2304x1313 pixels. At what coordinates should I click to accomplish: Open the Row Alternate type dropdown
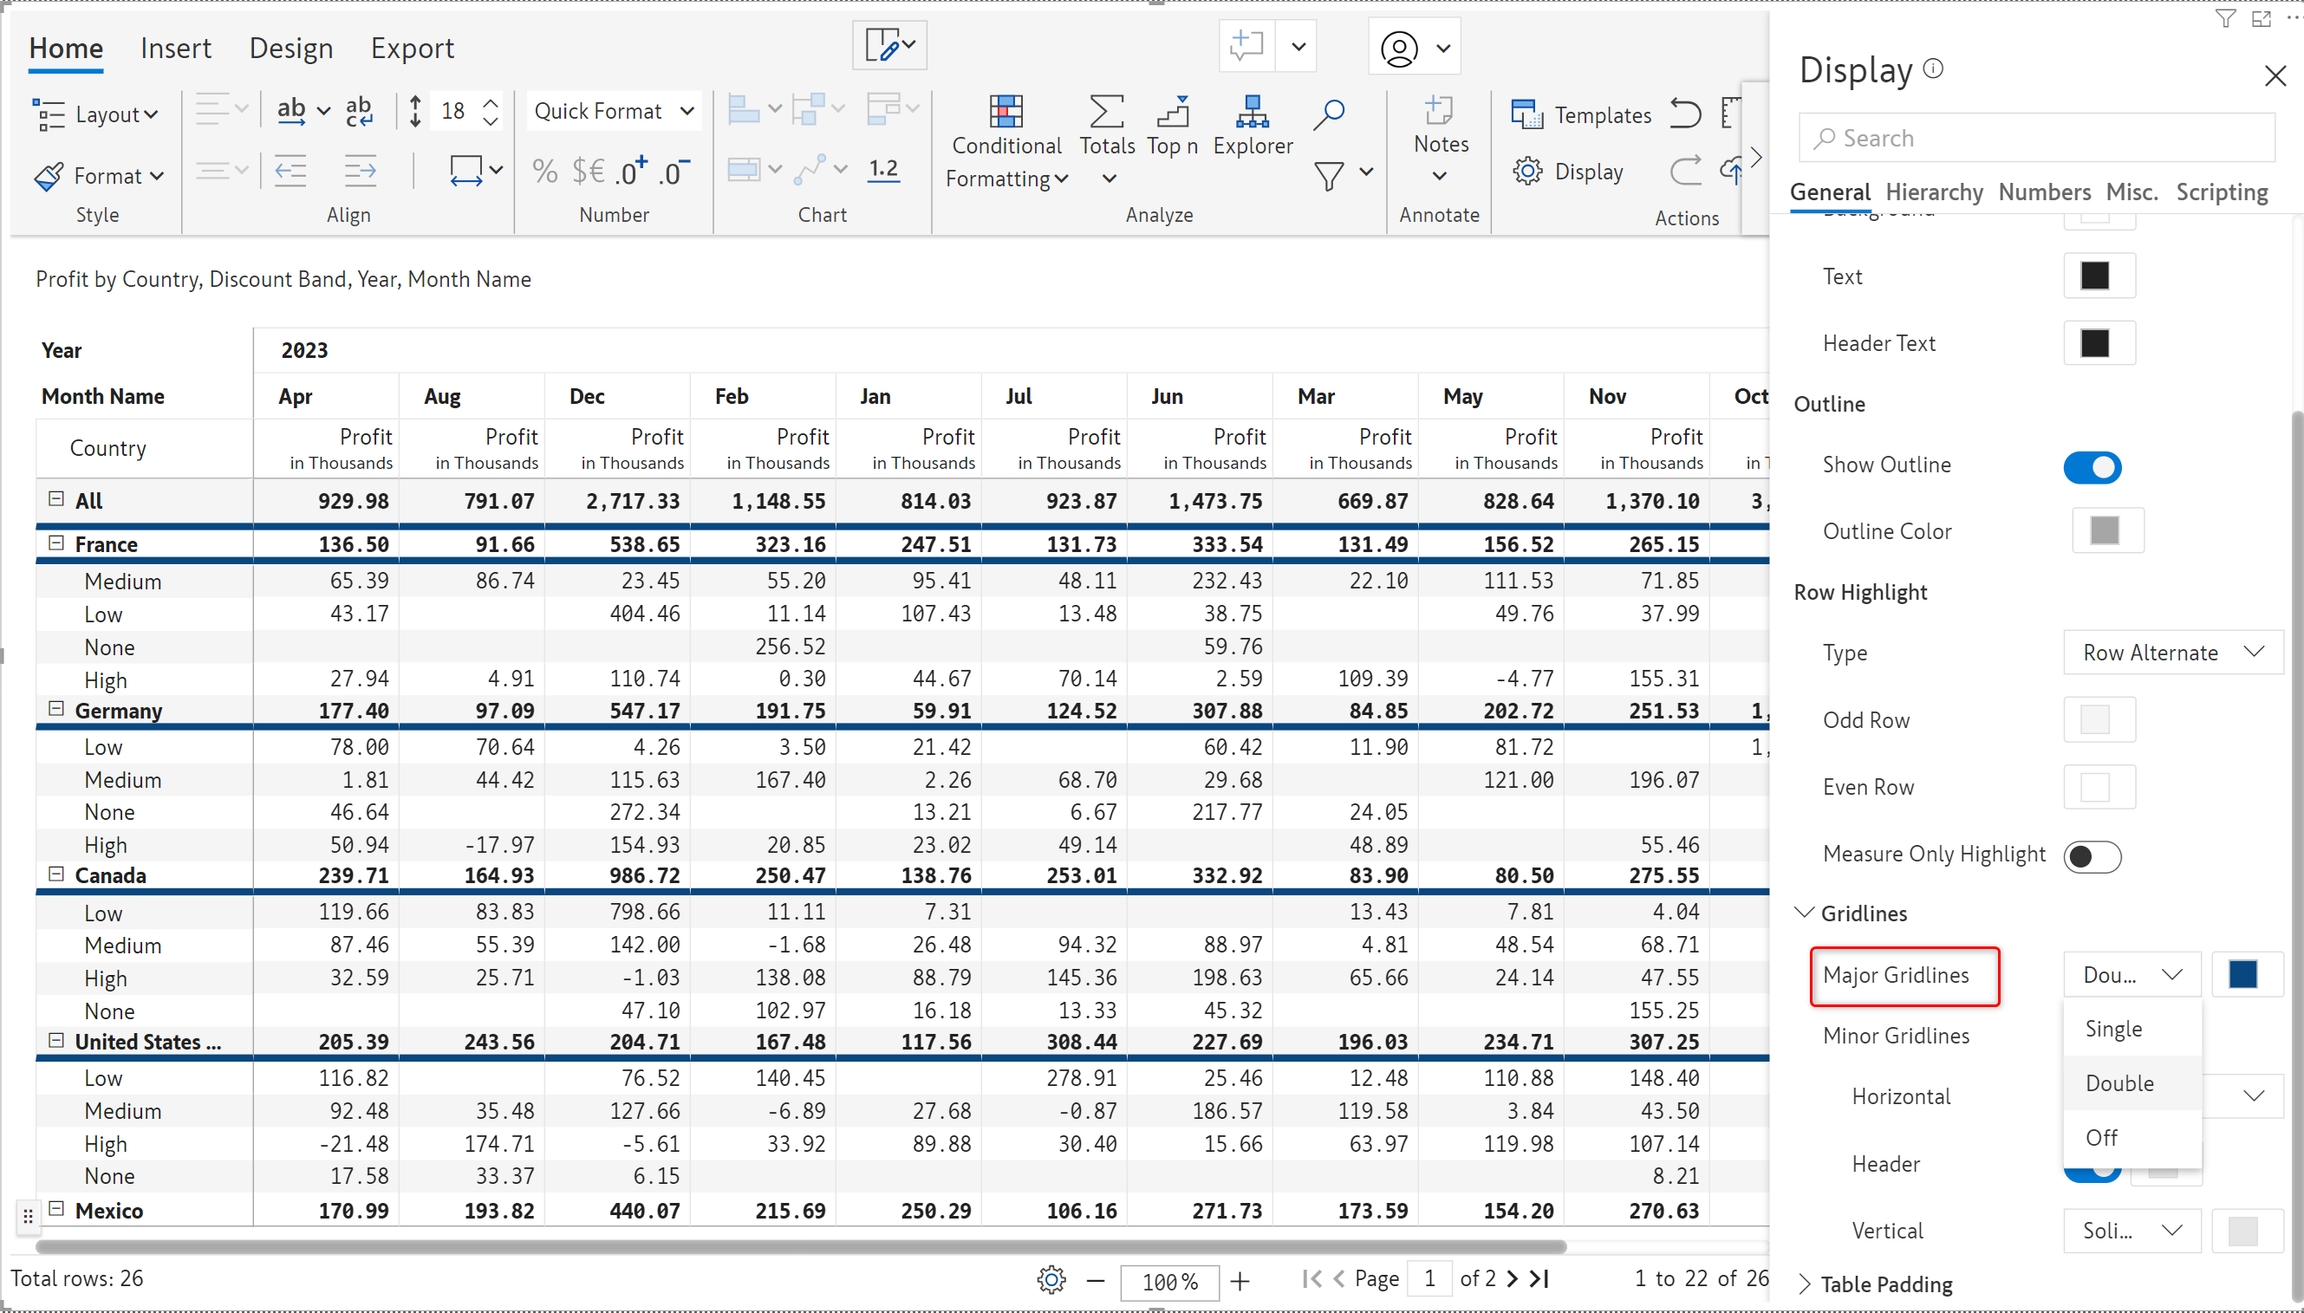(x=2172, y=653)
